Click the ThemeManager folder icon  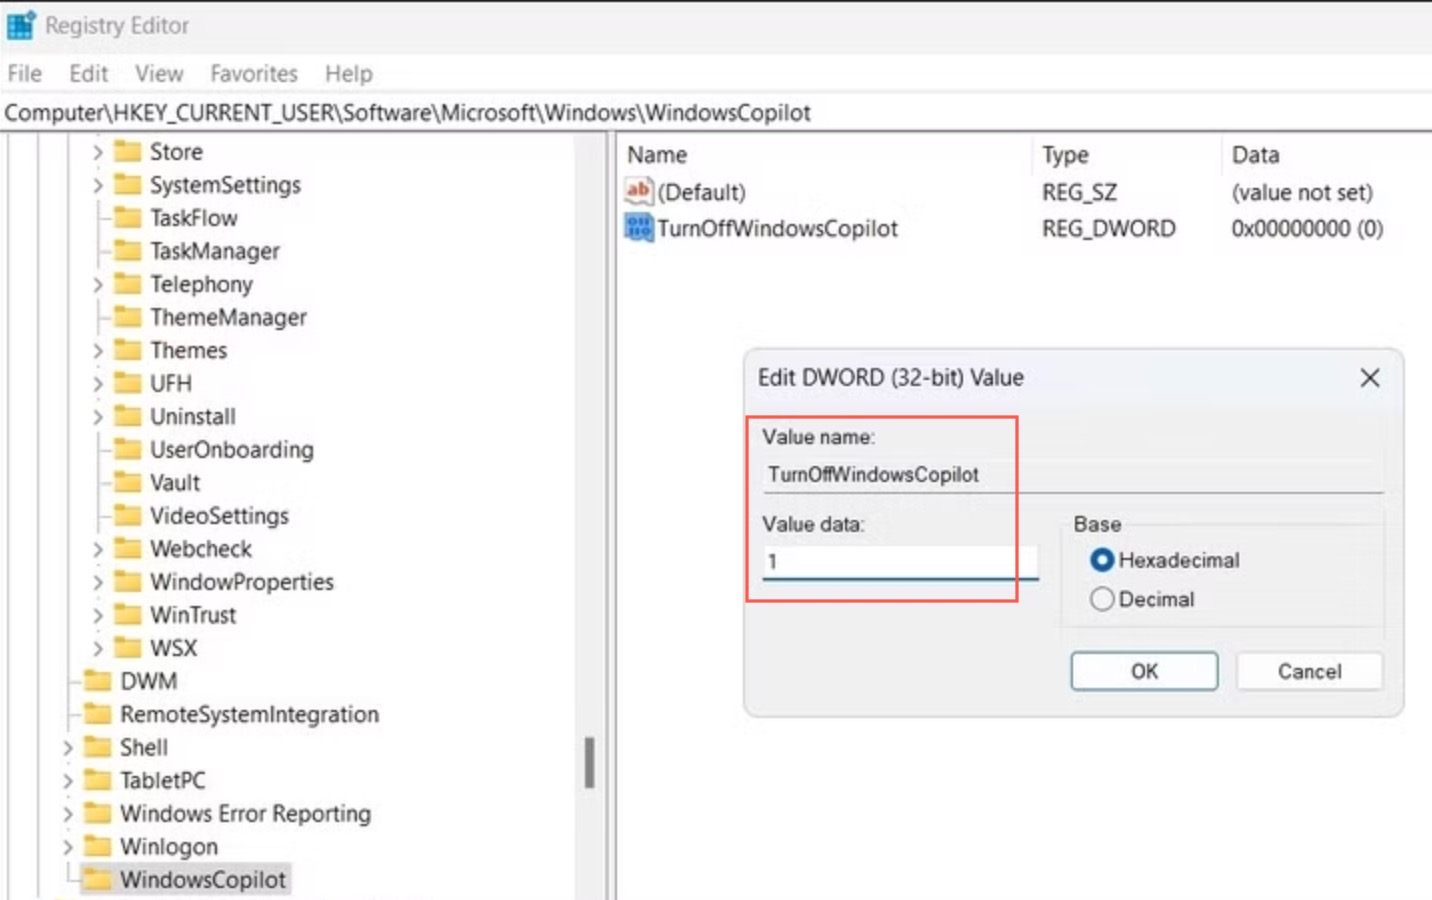click(x=128, y=317)
